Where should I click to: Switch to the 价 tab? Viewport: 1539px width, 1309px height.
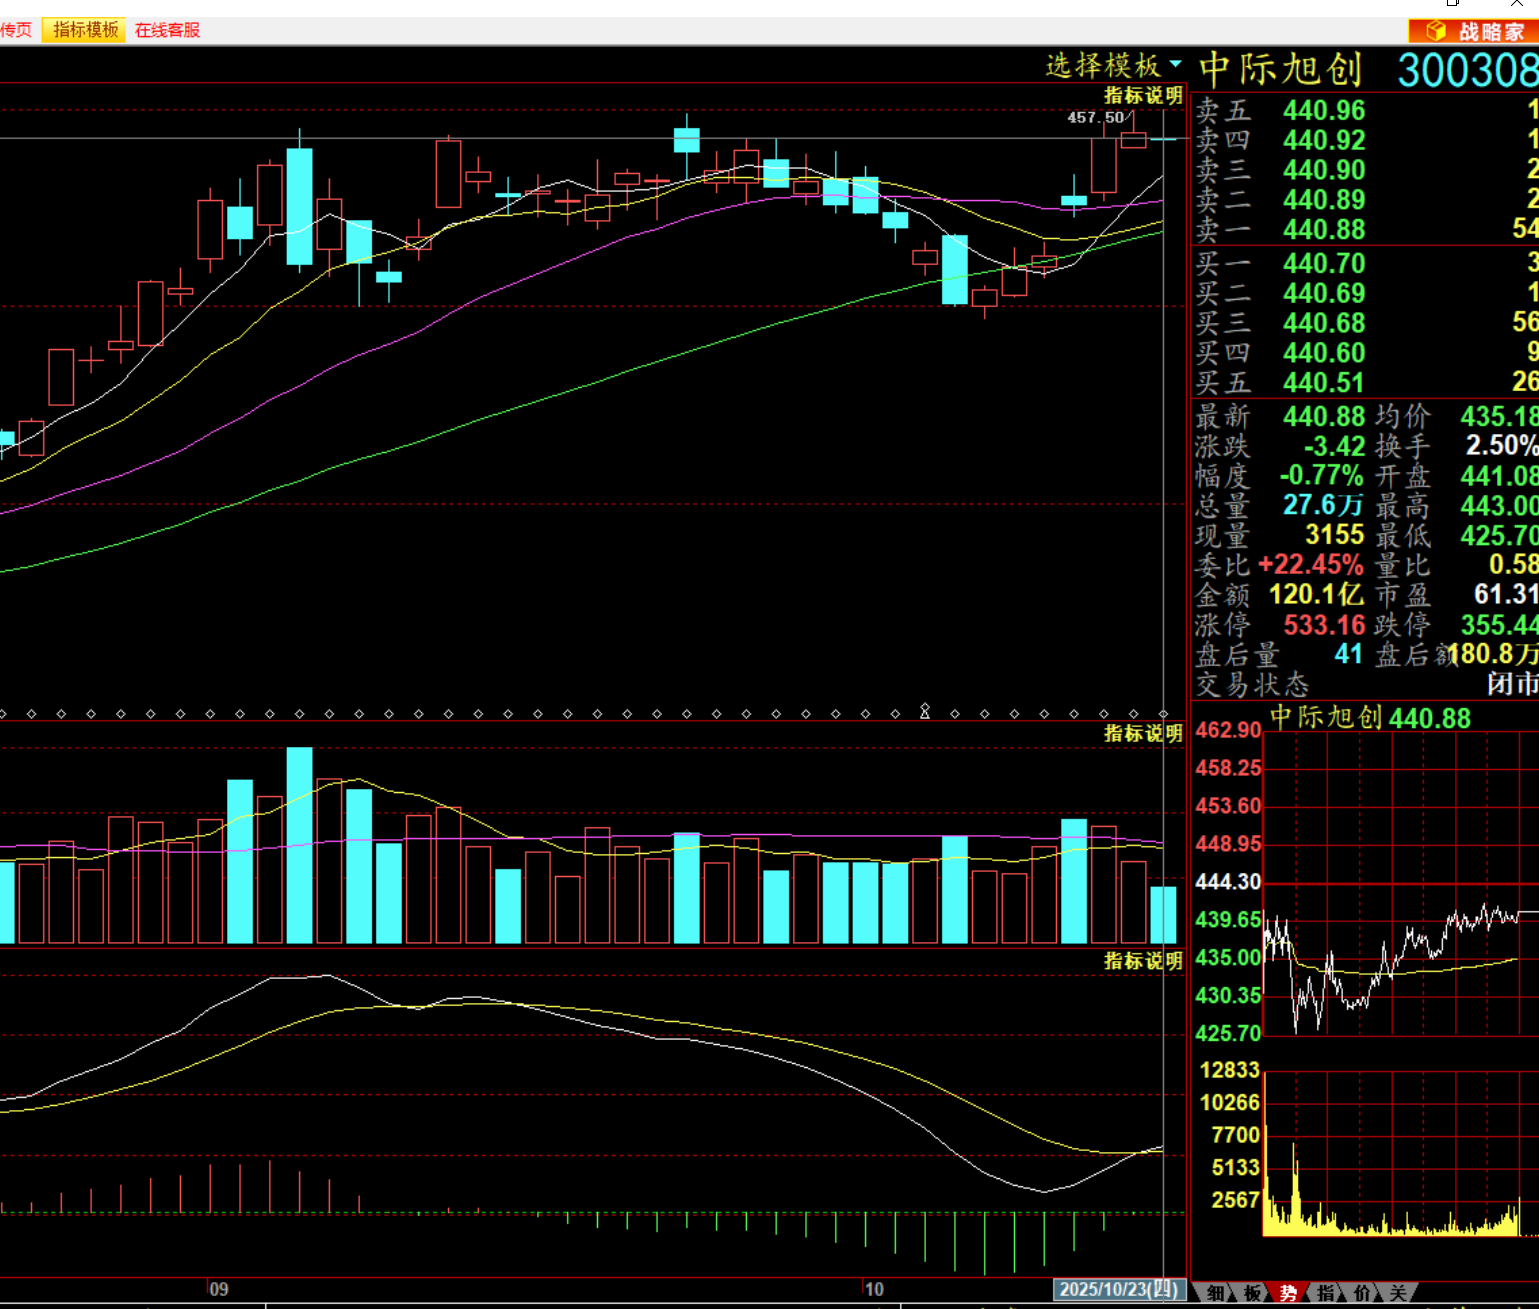click(1362, 1293)
